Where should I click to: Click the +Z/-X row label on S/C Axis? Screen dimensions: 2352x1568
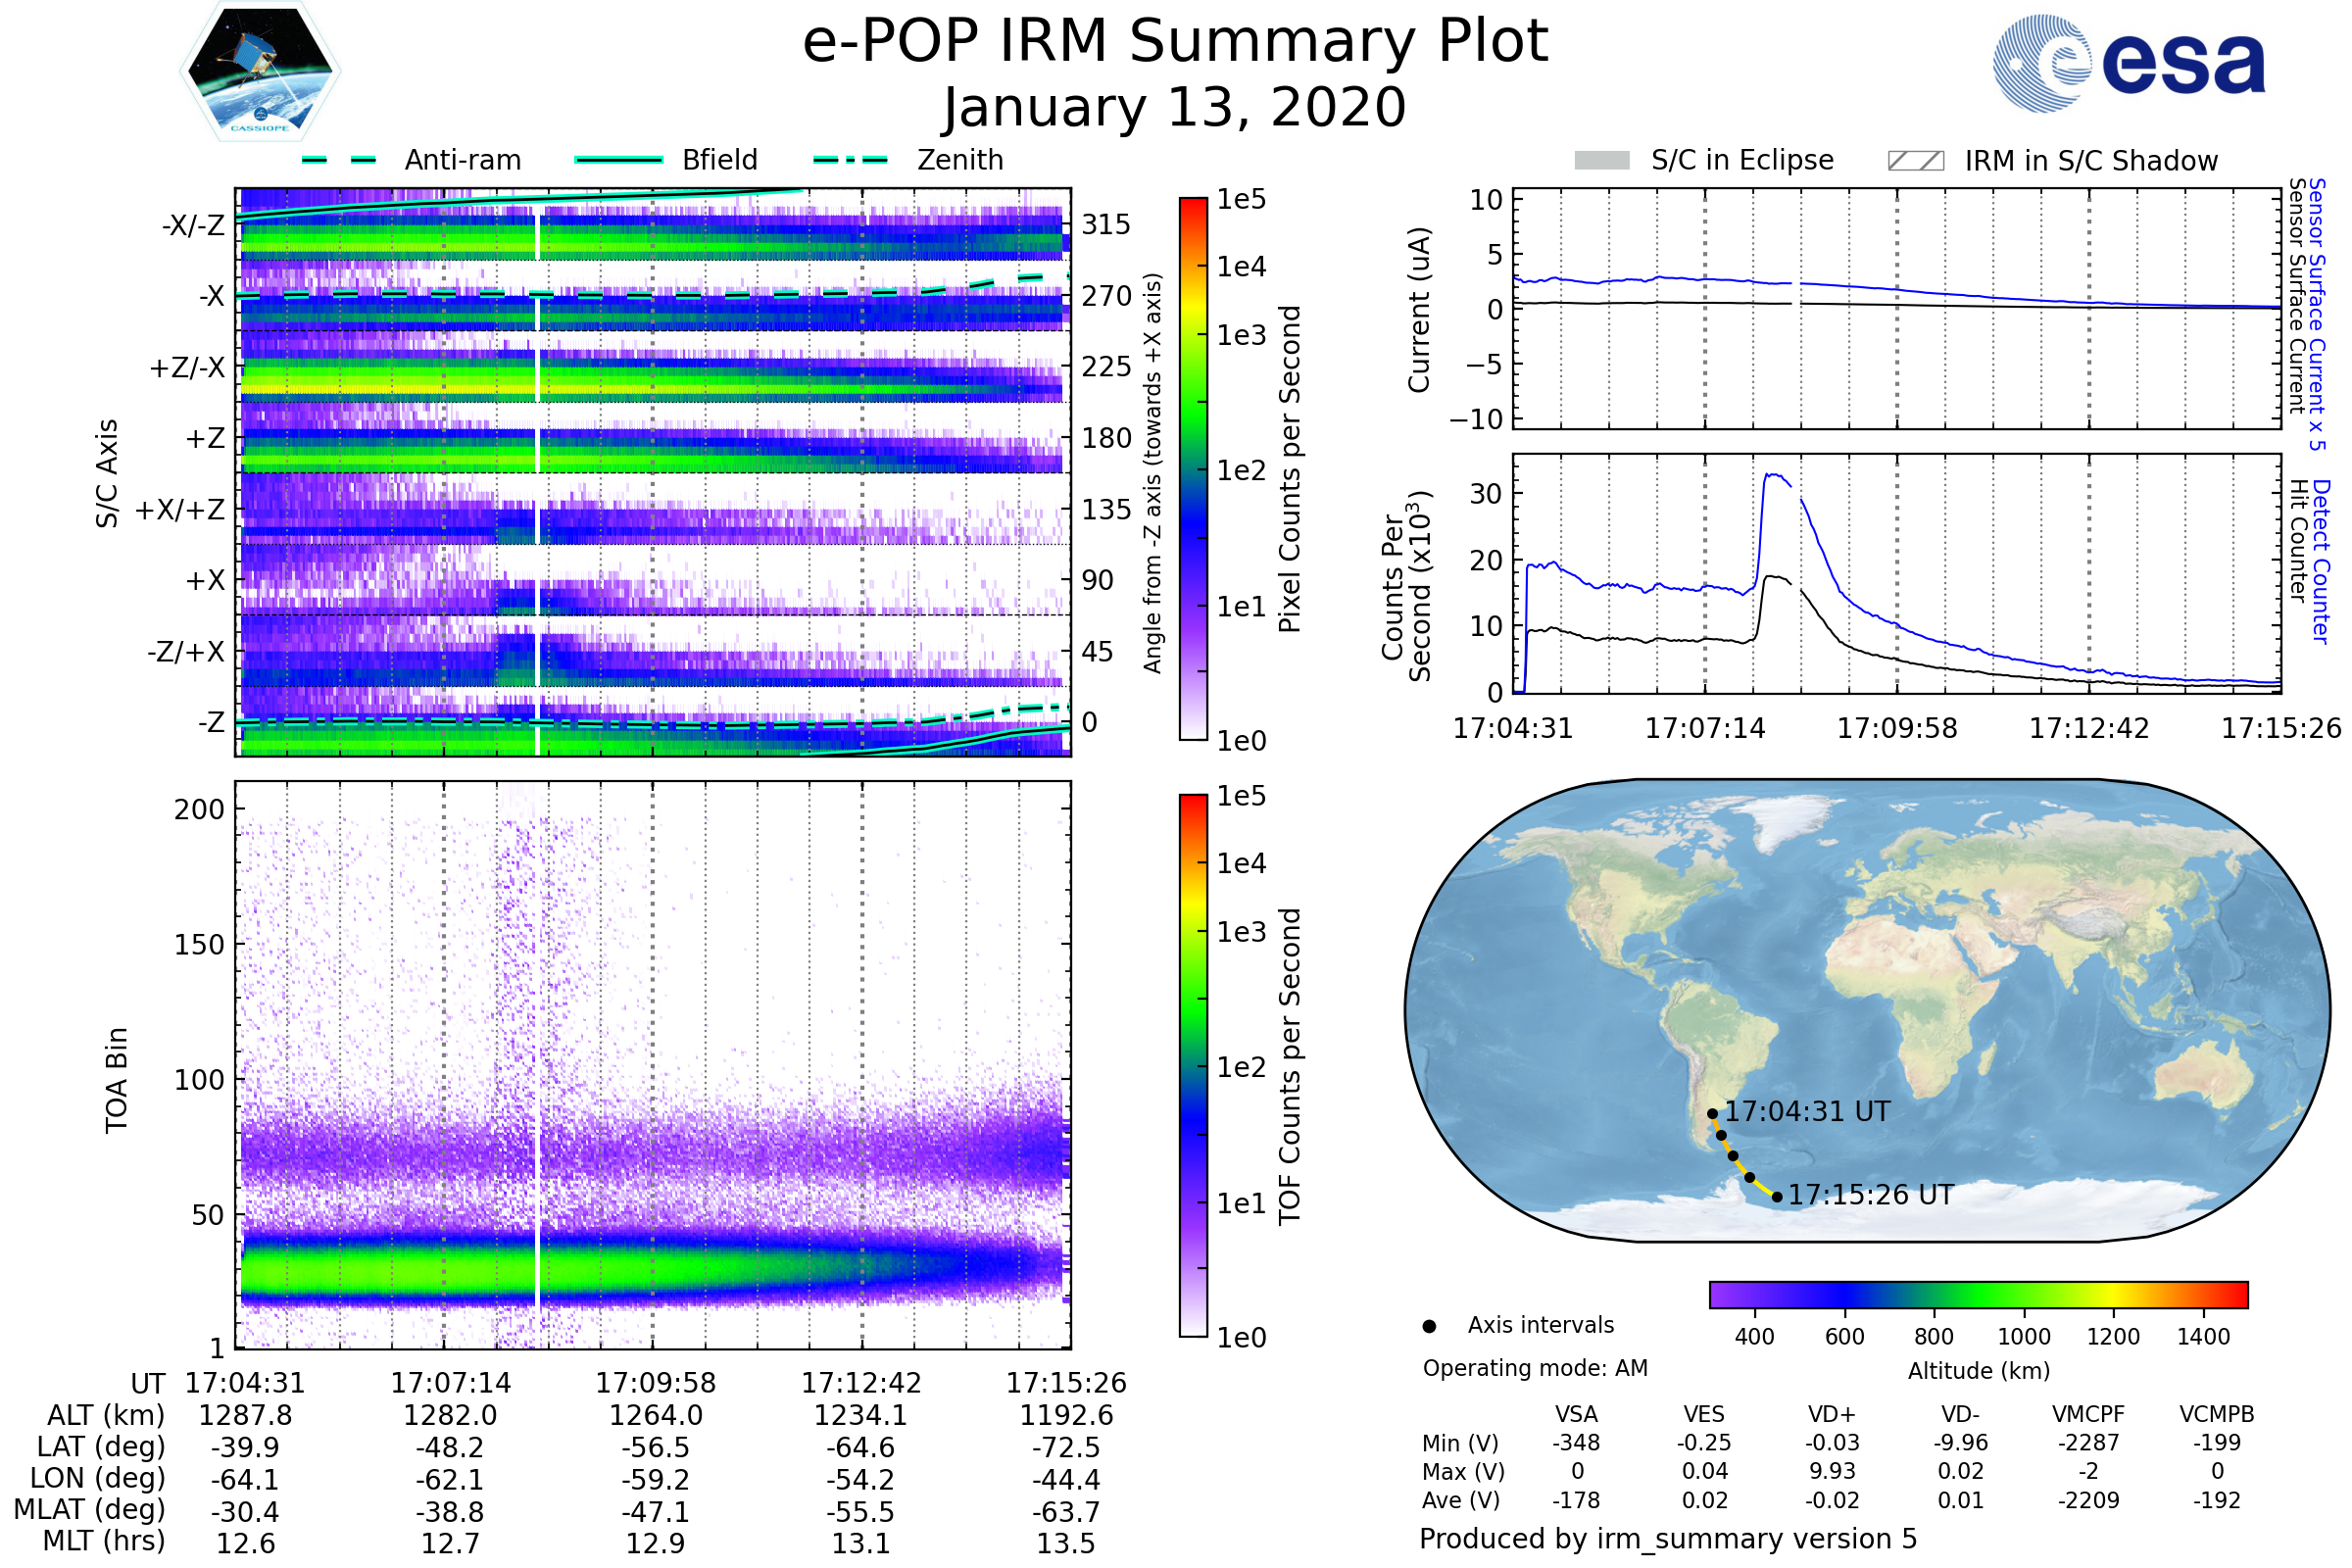187,368
